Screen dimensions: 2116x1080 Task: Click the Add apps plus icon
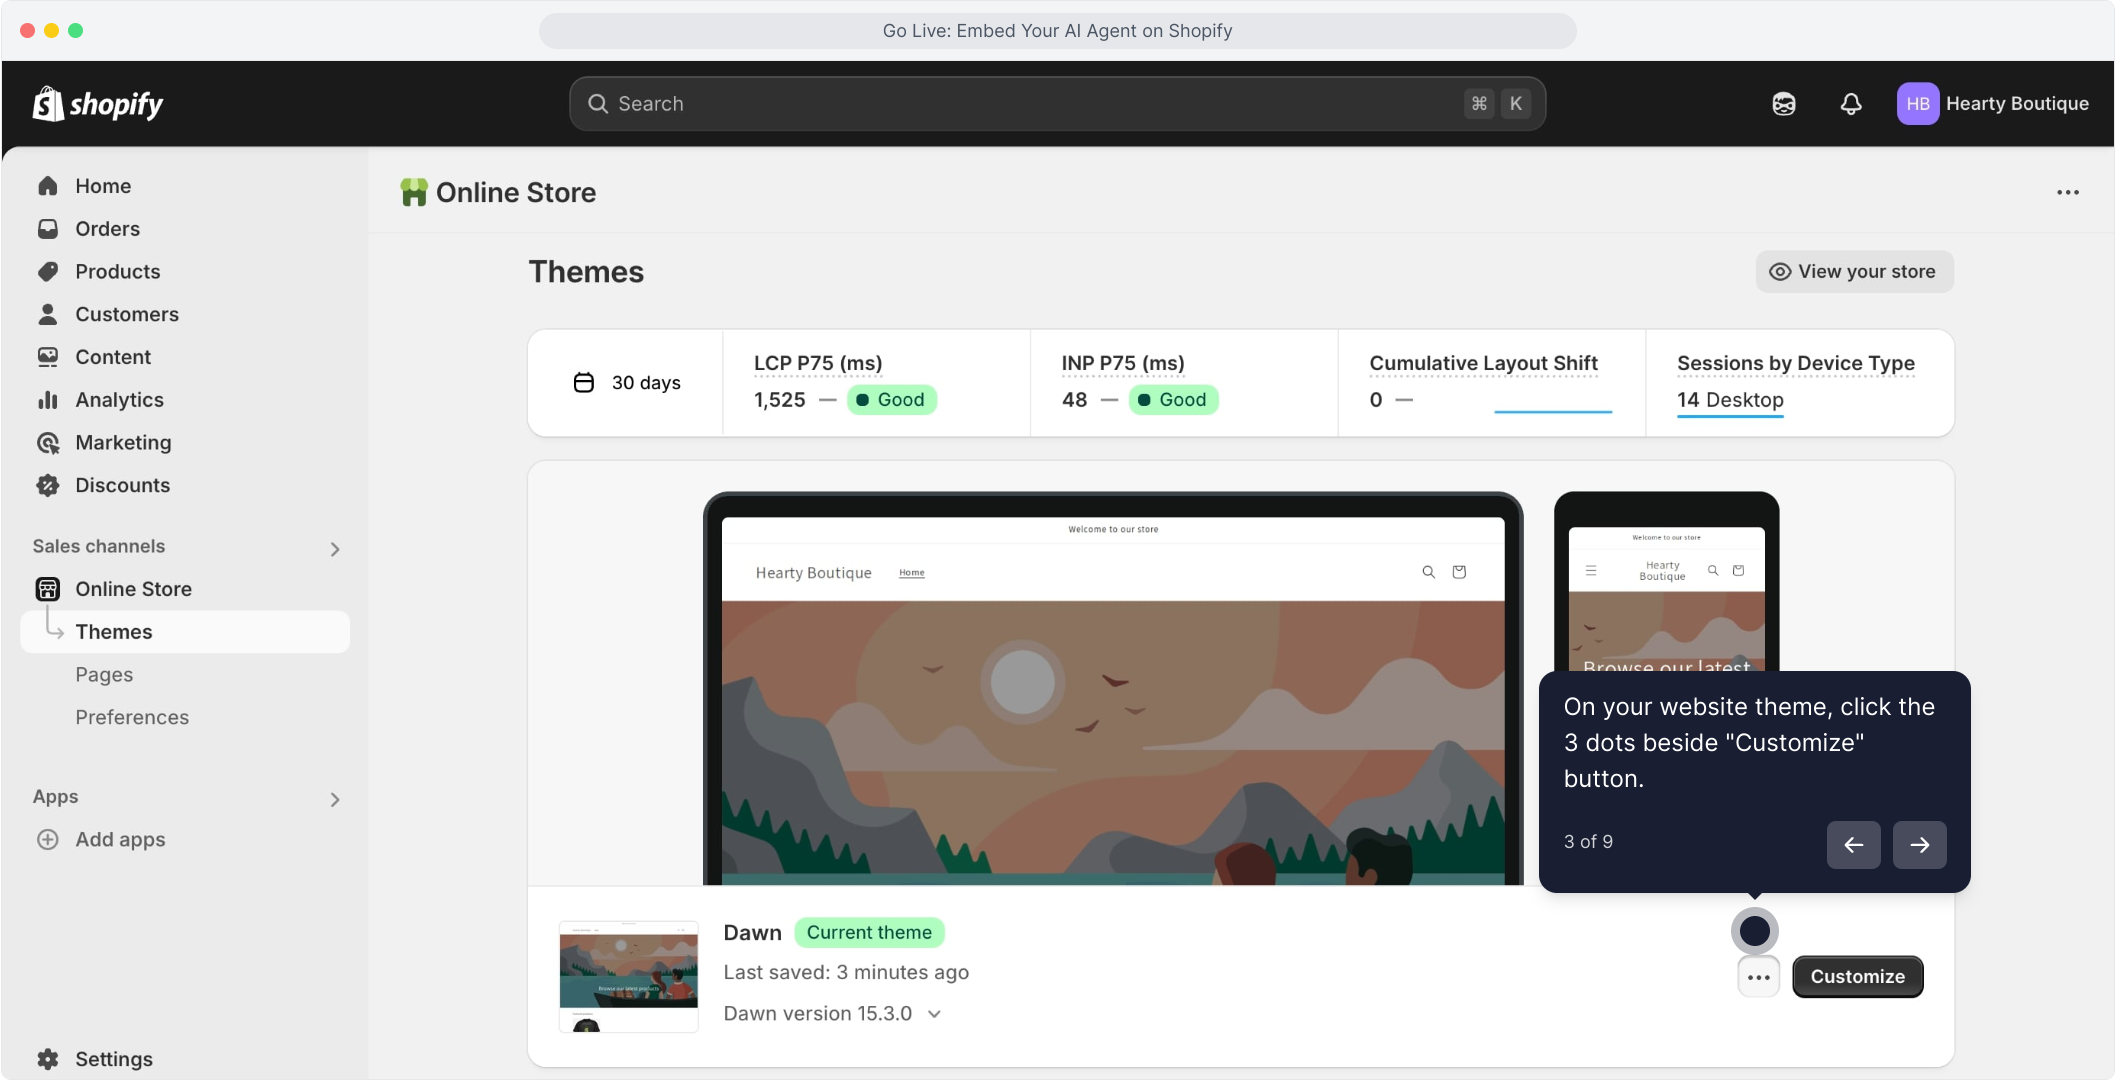click(x=48, y=840)
